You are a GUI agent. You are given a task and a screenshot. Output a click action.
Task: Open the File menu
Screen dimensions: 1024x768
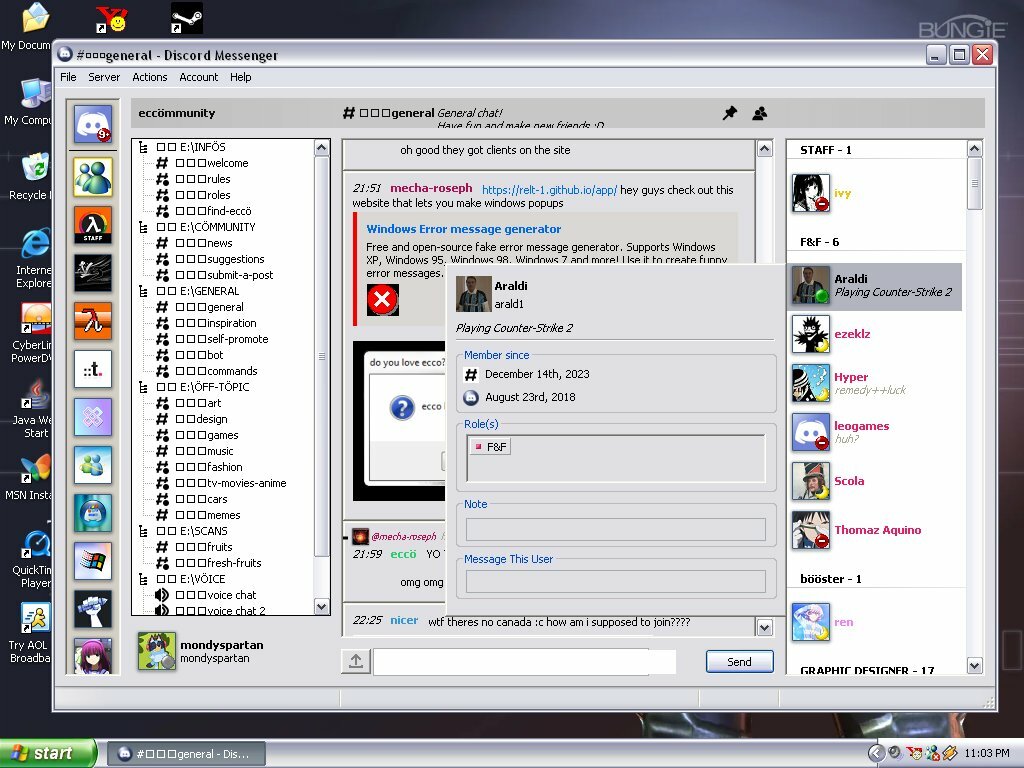click(x=69, y=77)
